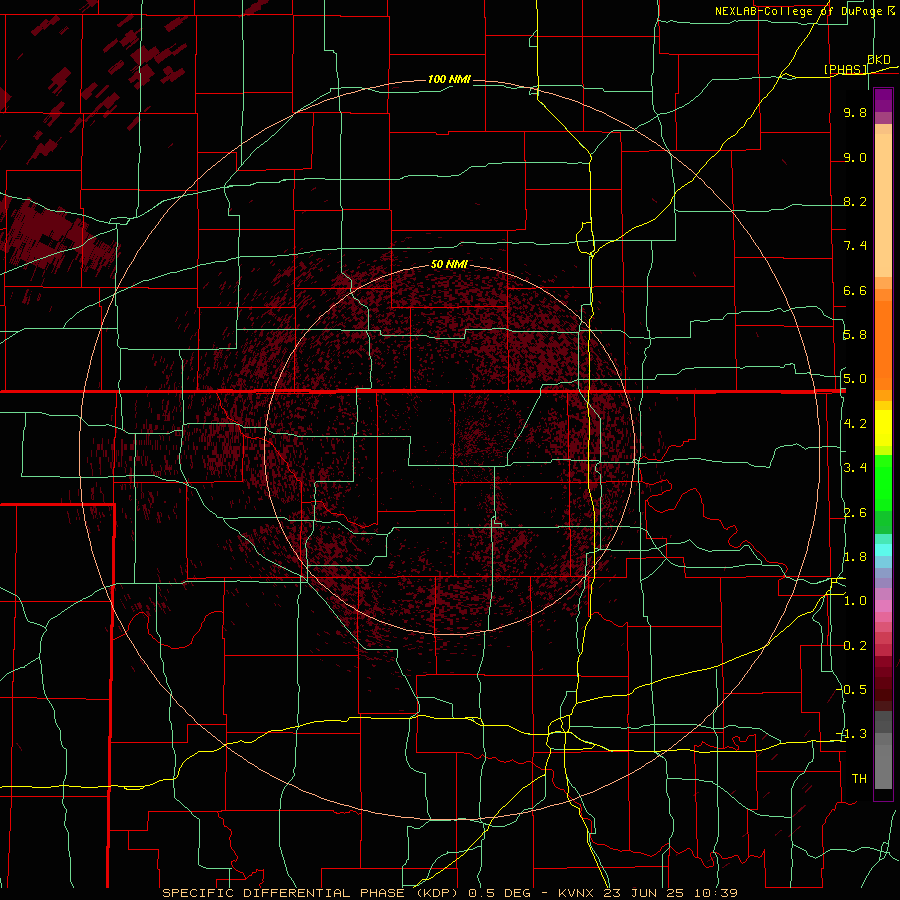
Task: Click the 1.0 value on the legend
Action: tap(855, 601)
